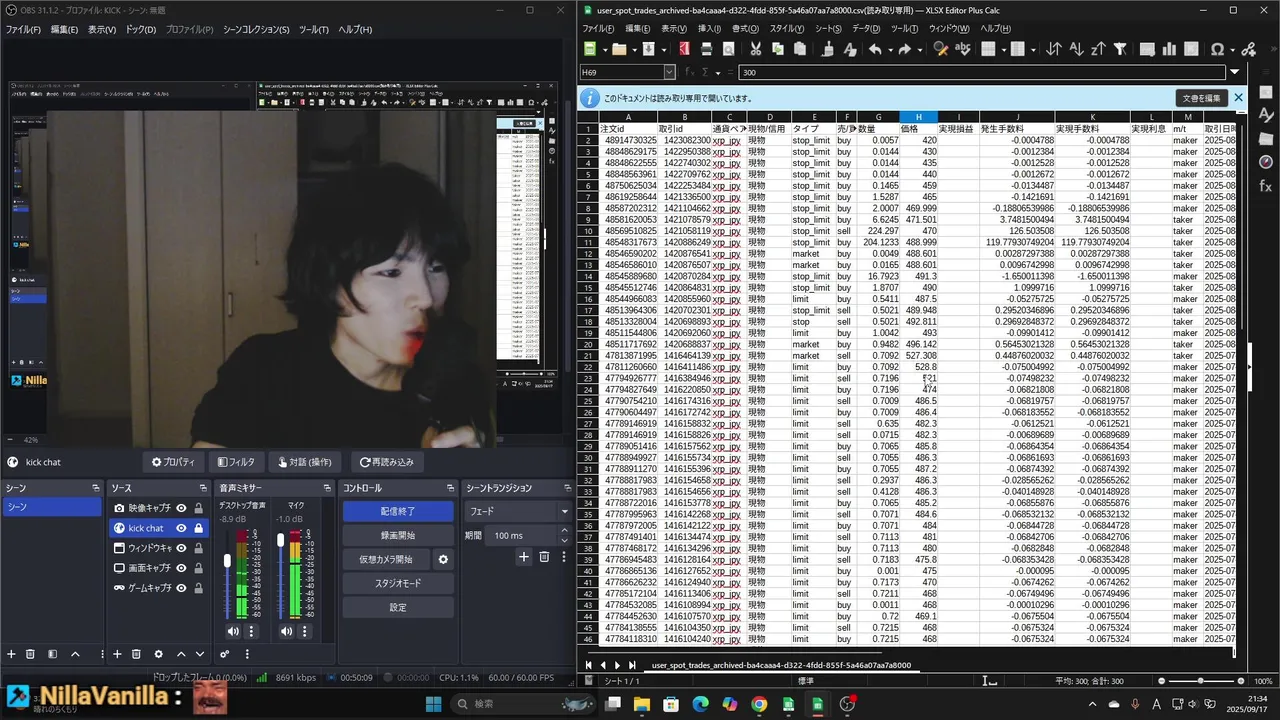Open データ(D) menu in XLSX Editor
Image resolution: width=1280 pixels, height=720 pixels.
click(x=866, y=29)
